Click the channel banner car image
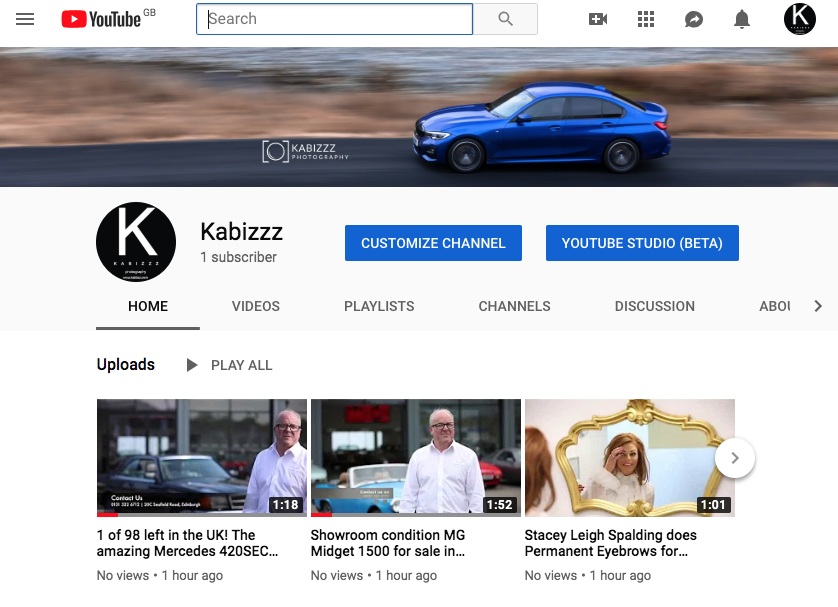This screenshot has width=838, height=607. point(419,117)
